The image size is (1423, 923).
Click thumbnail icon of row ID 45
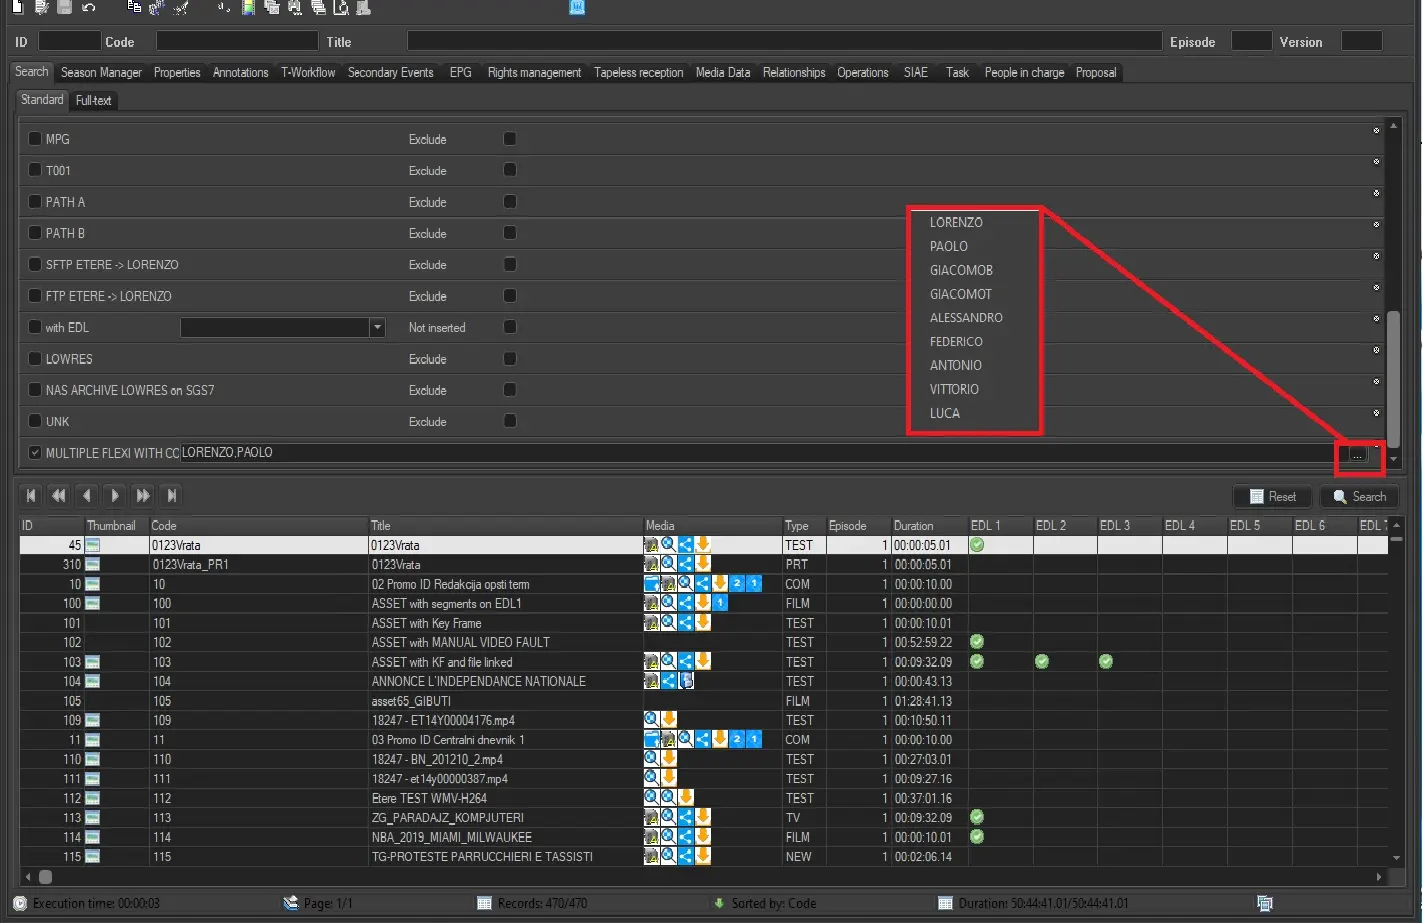[93, 545]
